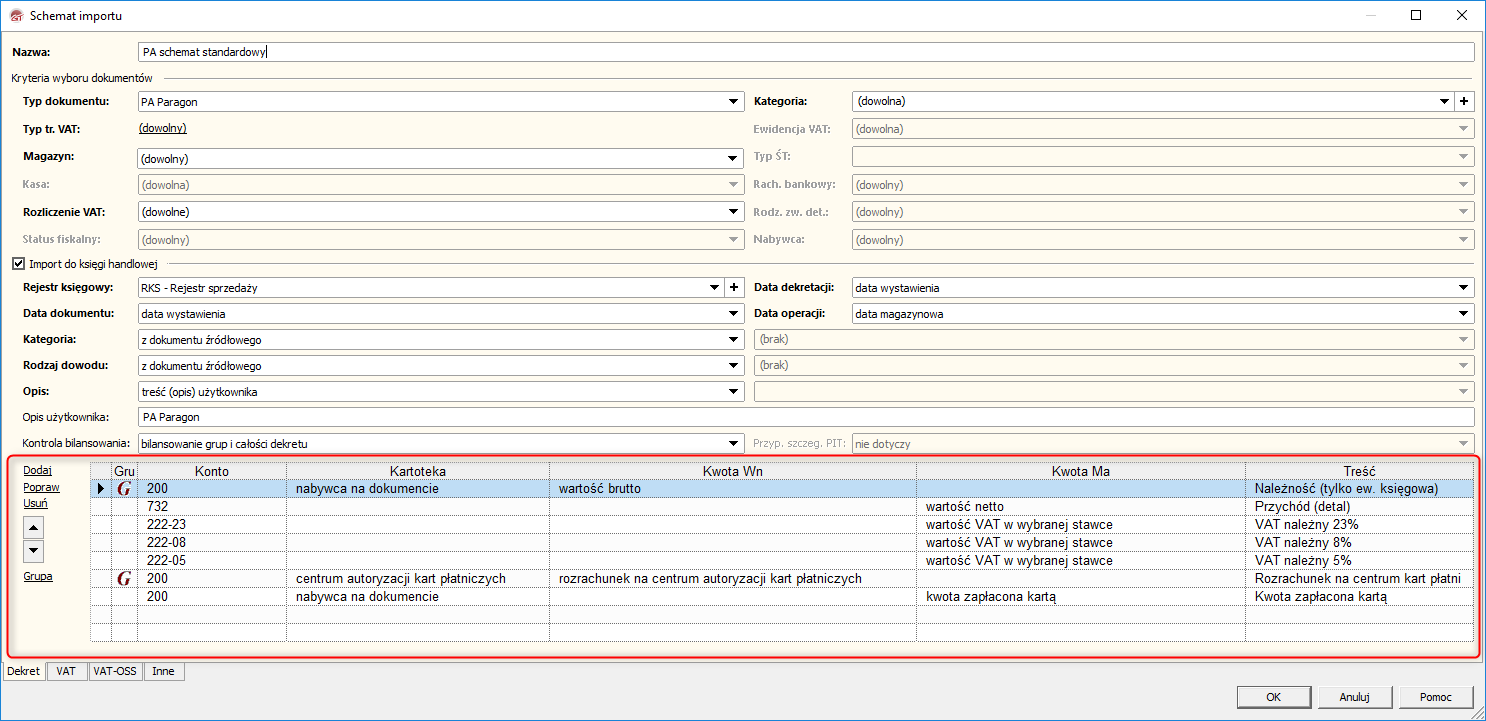Image resolution: width=1486 pixels, height=721 pixels.
Task: Toggle Import do księgi handlowej checkbox
Action: [18, 264]
